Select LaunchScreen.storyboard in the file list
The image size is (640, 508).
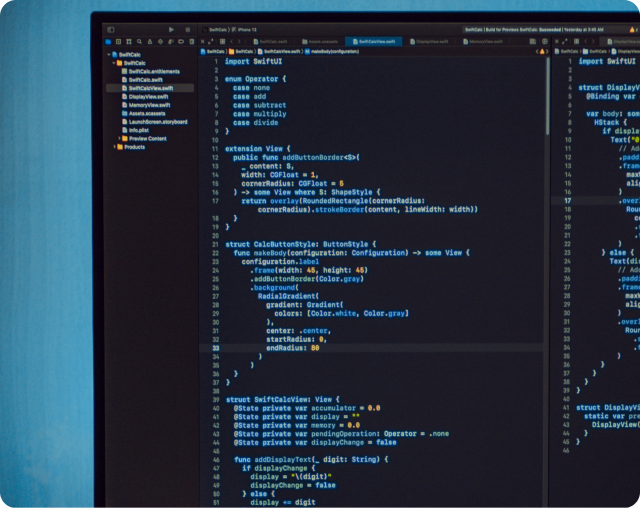tap(158, 122)
